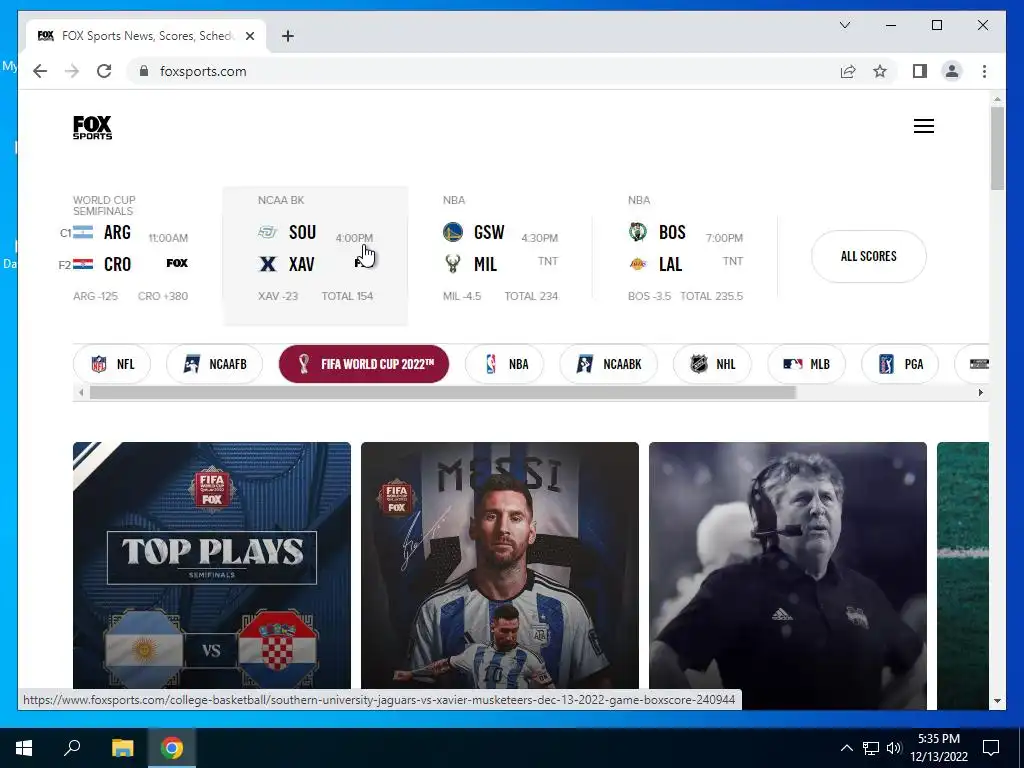Open the GSW vs MIL game
1024x768 pixels.
[500, 256]
